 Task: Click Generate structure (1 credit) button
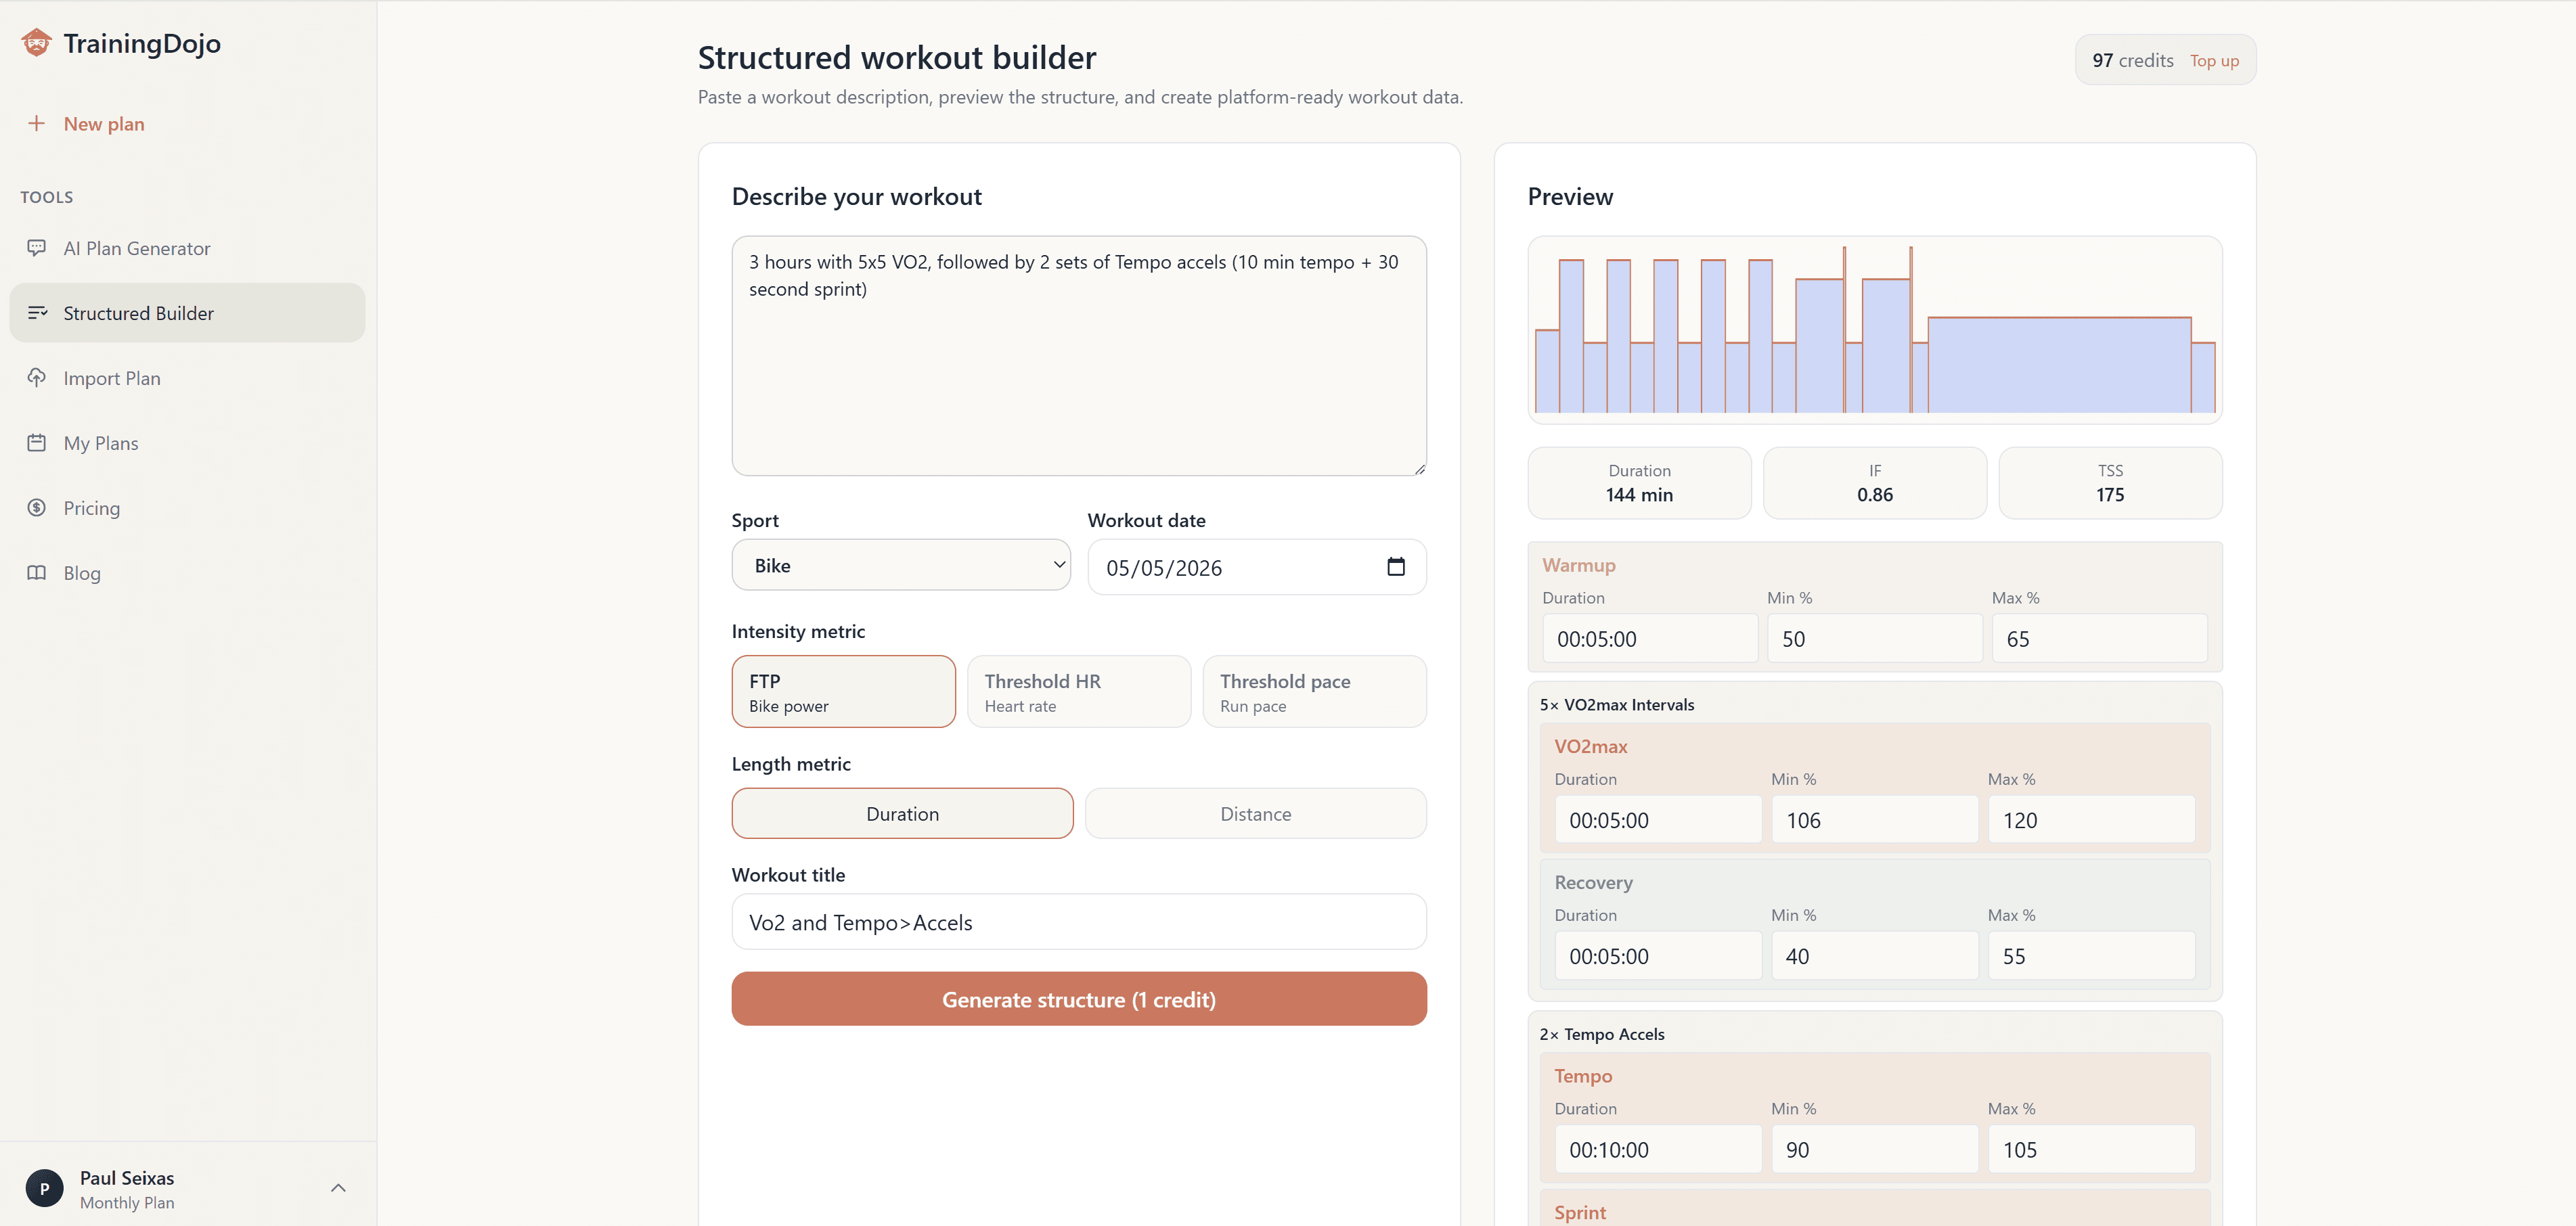1079,998
